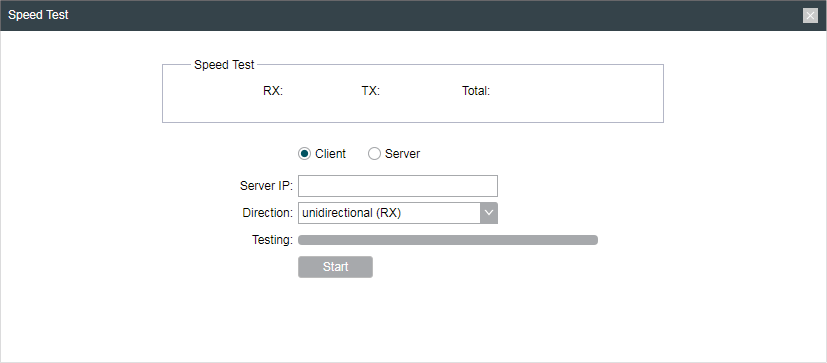827x363 pixels.
Task: Click the TX result label
Action: click(371, 91)
